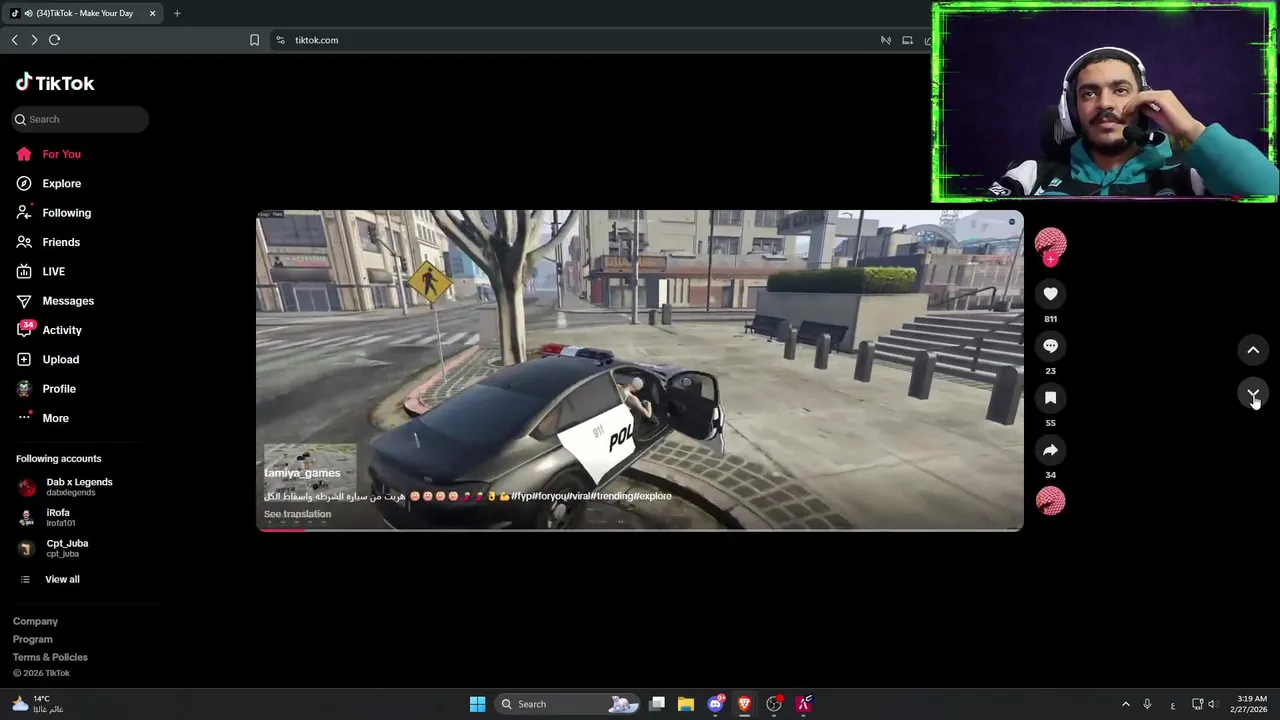This screenshot has height=720, width=1280.
Task: Open Task View on the taskbar
Action: [657, 704]
